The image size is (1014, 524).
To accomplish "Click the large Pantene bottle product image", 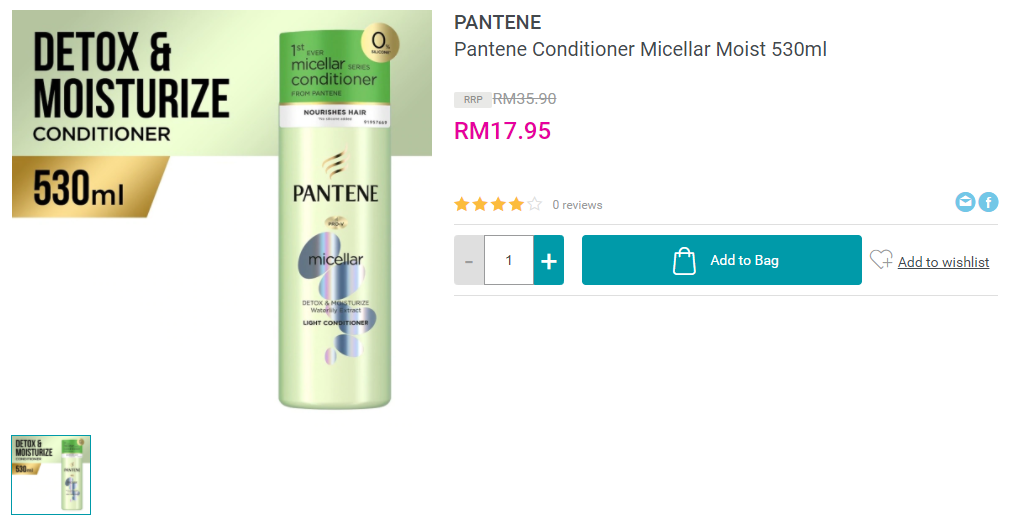I will tap(335, 217).
